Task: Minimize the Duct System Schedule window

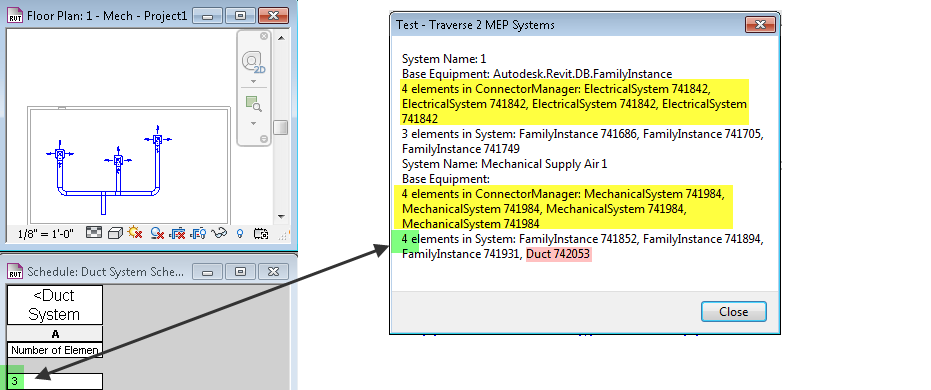Action: tap(208, 272)
